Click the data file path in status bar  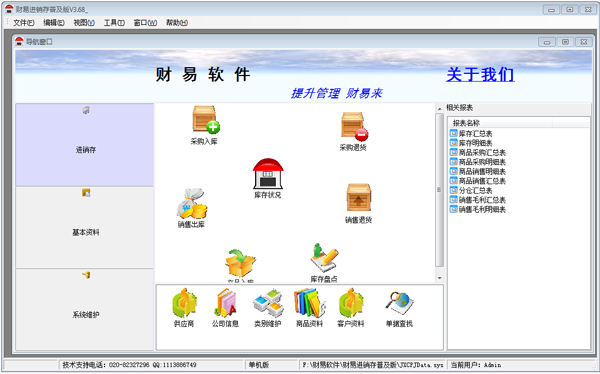(x=373, y=365)
